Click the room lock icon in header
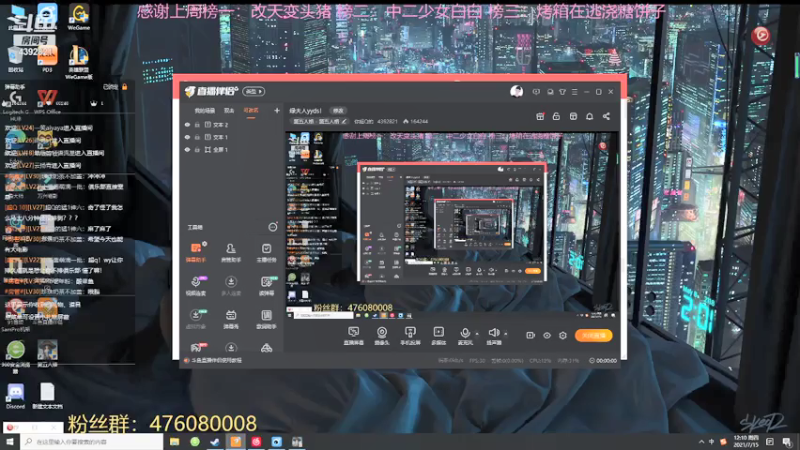The image size is (800, 450). coord(556,116)
